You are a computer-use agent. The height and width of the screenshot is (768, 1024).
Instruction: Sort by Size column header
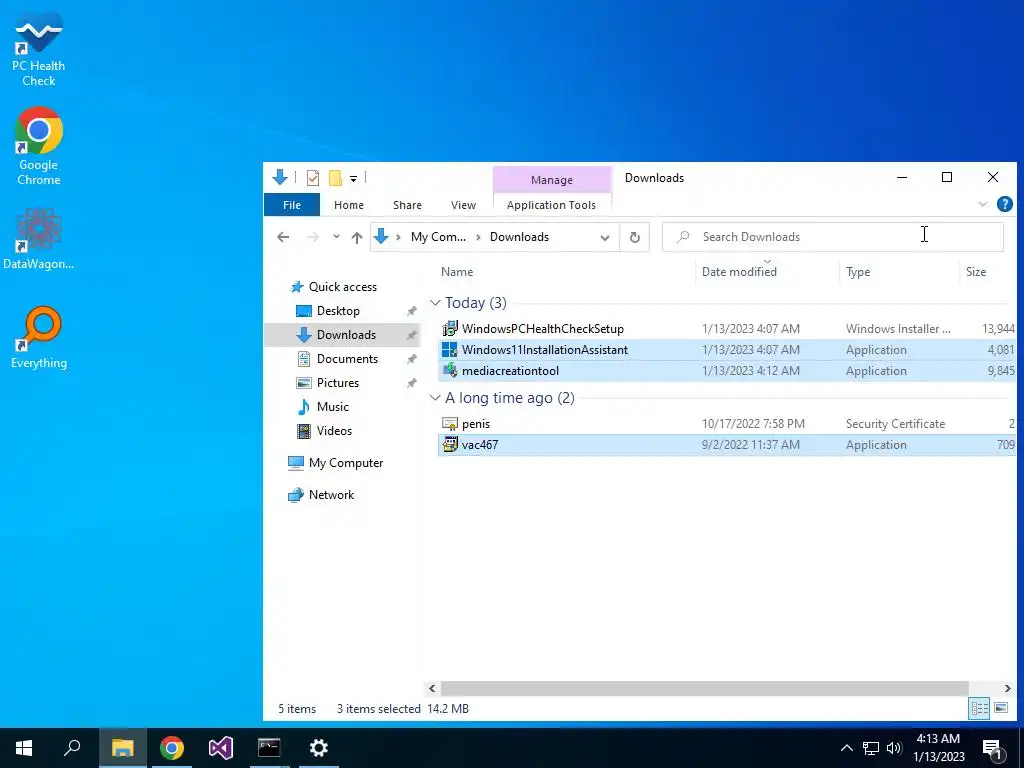click(987, 272)
